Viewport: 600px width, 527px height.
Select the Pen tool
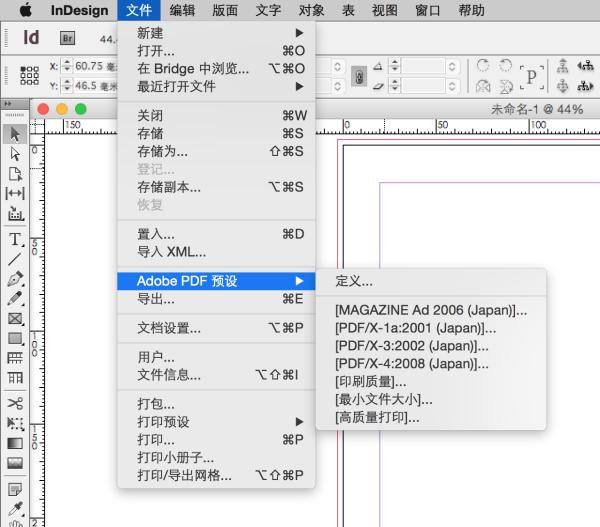[x=15, y=278]
